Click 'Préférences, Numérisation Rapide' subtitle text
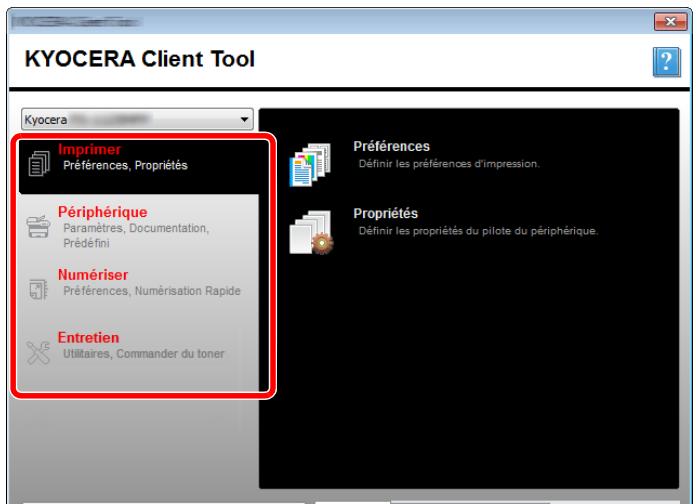The height and width of the screenshot is (504, 698). pos(152,291)
